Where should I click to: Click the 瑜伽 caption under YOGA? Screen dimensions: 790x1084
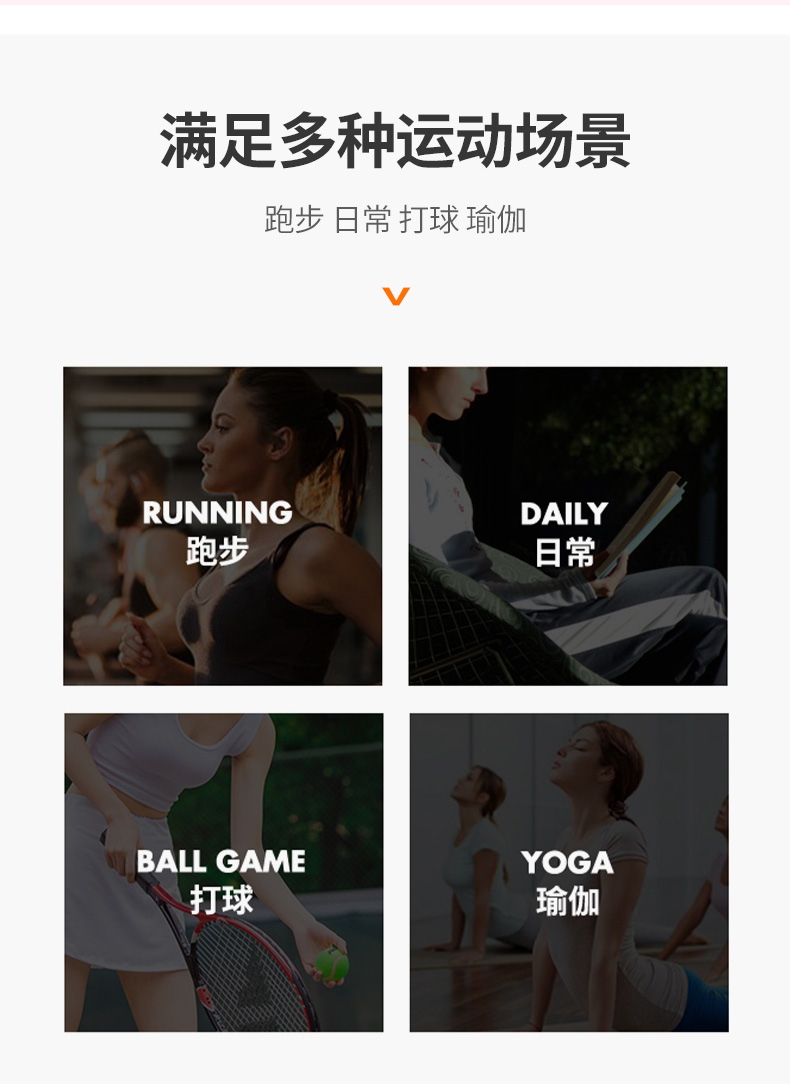pos(567,901)
